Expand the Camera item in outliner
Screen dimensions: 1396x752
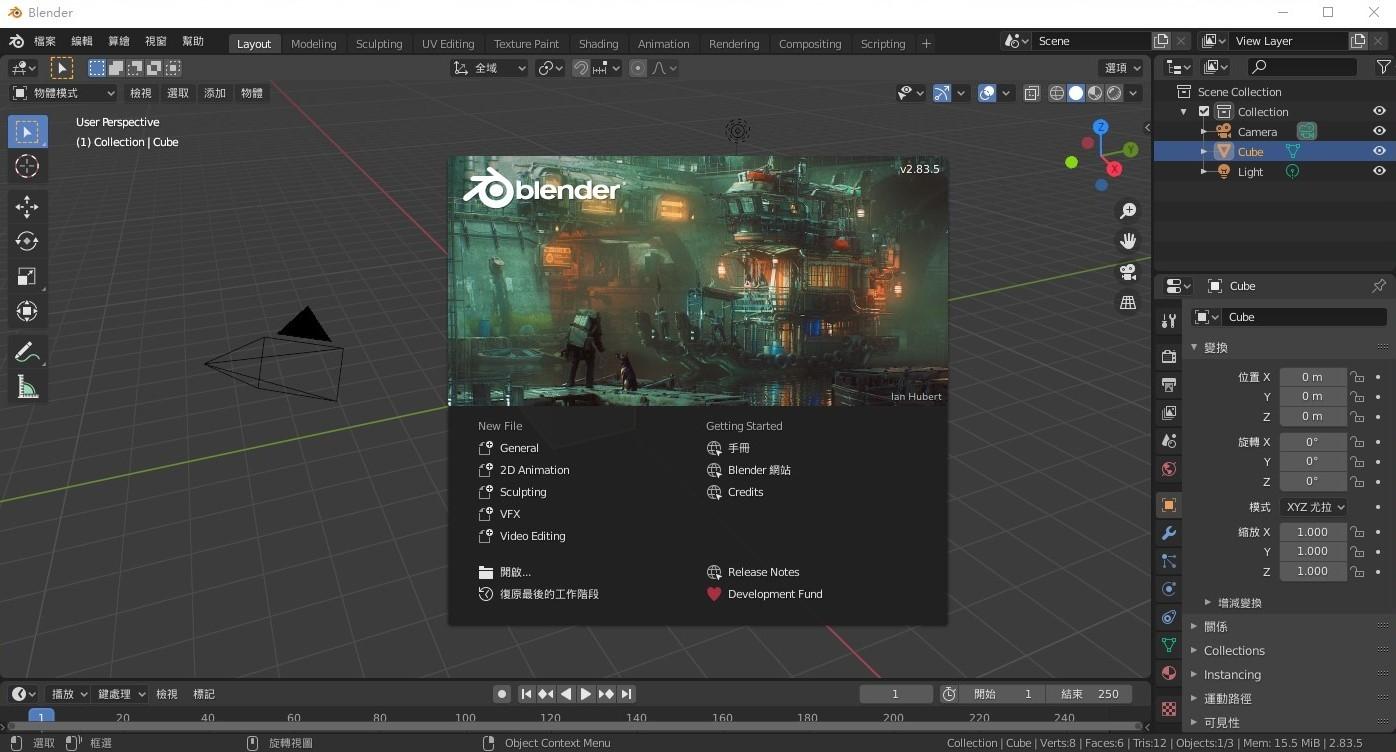click(1204, 131)
